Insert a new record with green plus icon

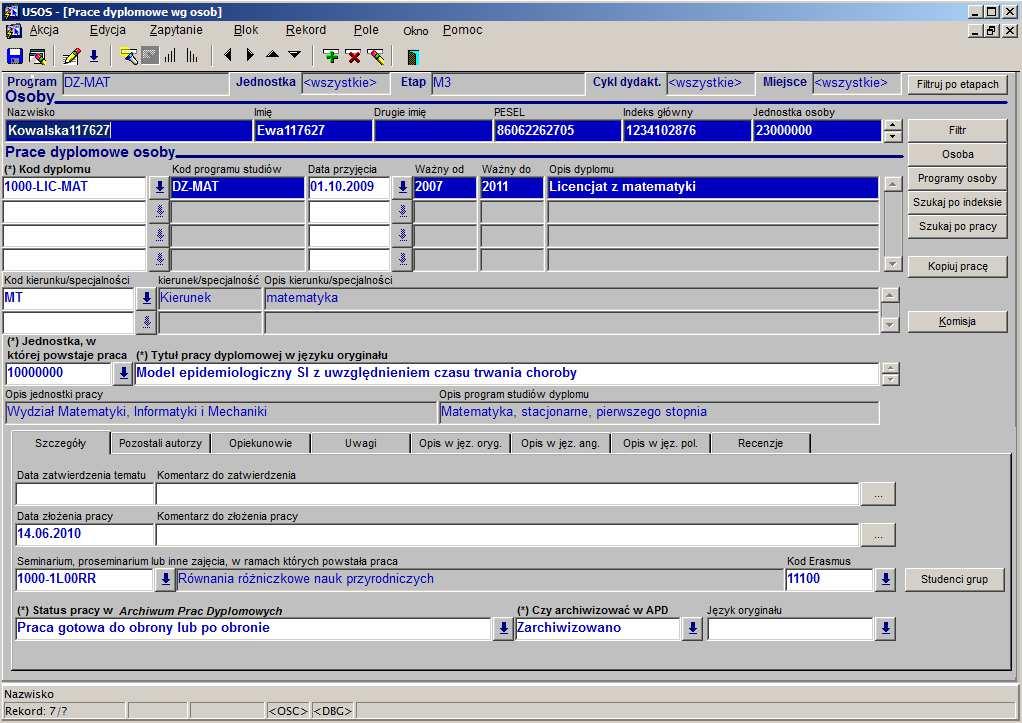331,56
